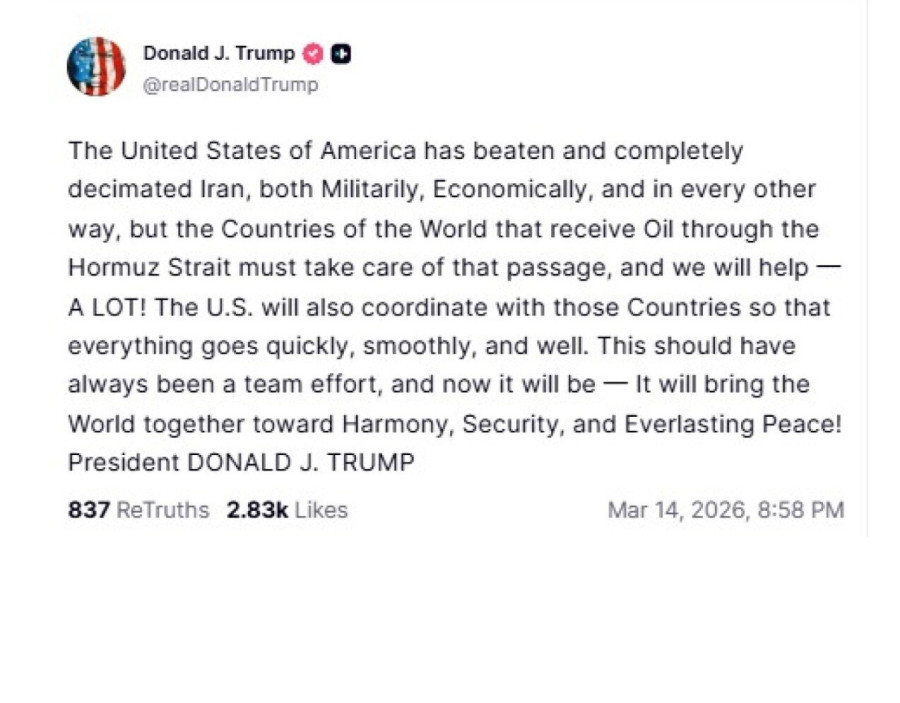Click the Mar 14, 2026 timestamp
This screenshot has height=703, width=900.
pyautogui.click(x=728, y=510)
